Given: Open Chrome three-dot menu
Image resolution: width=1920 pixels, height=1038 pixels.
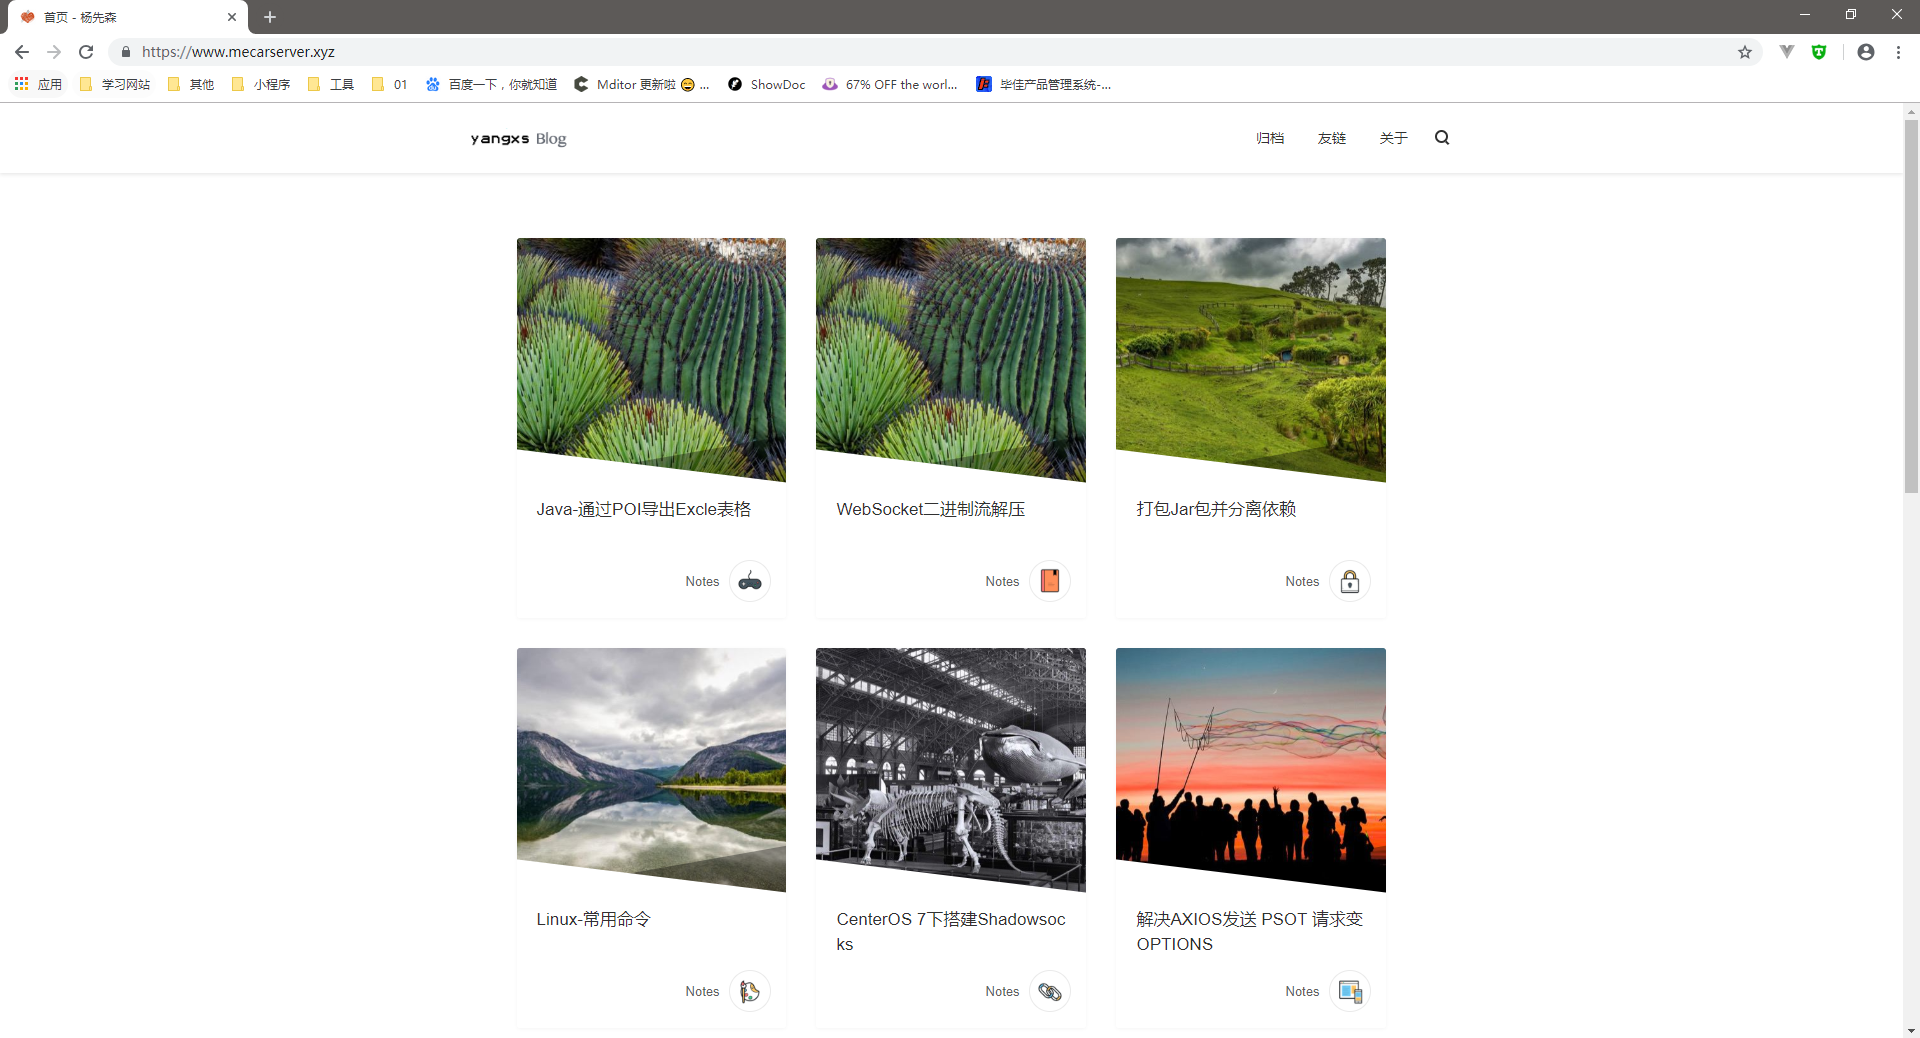Looking at the screenshot, I should pyautogui.click(x=1898, y=52).
